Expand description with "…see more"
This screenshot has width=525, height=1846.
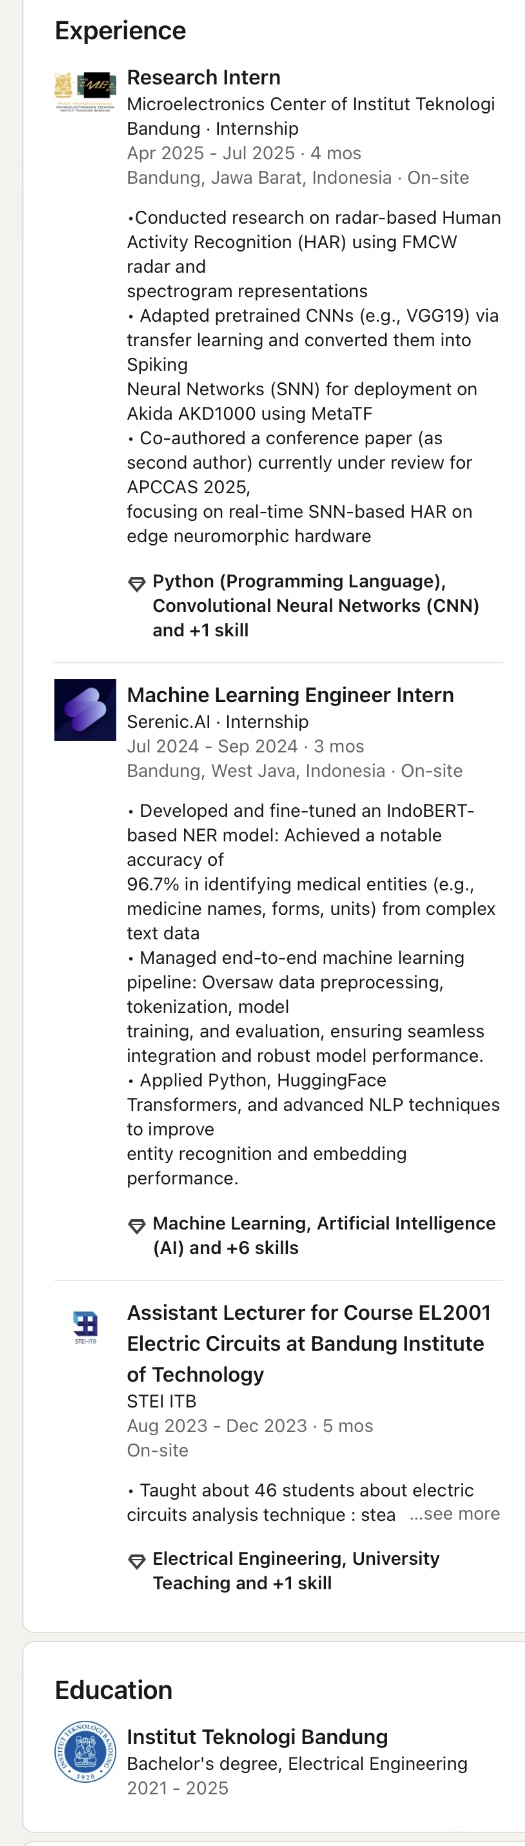[454, 1514]
